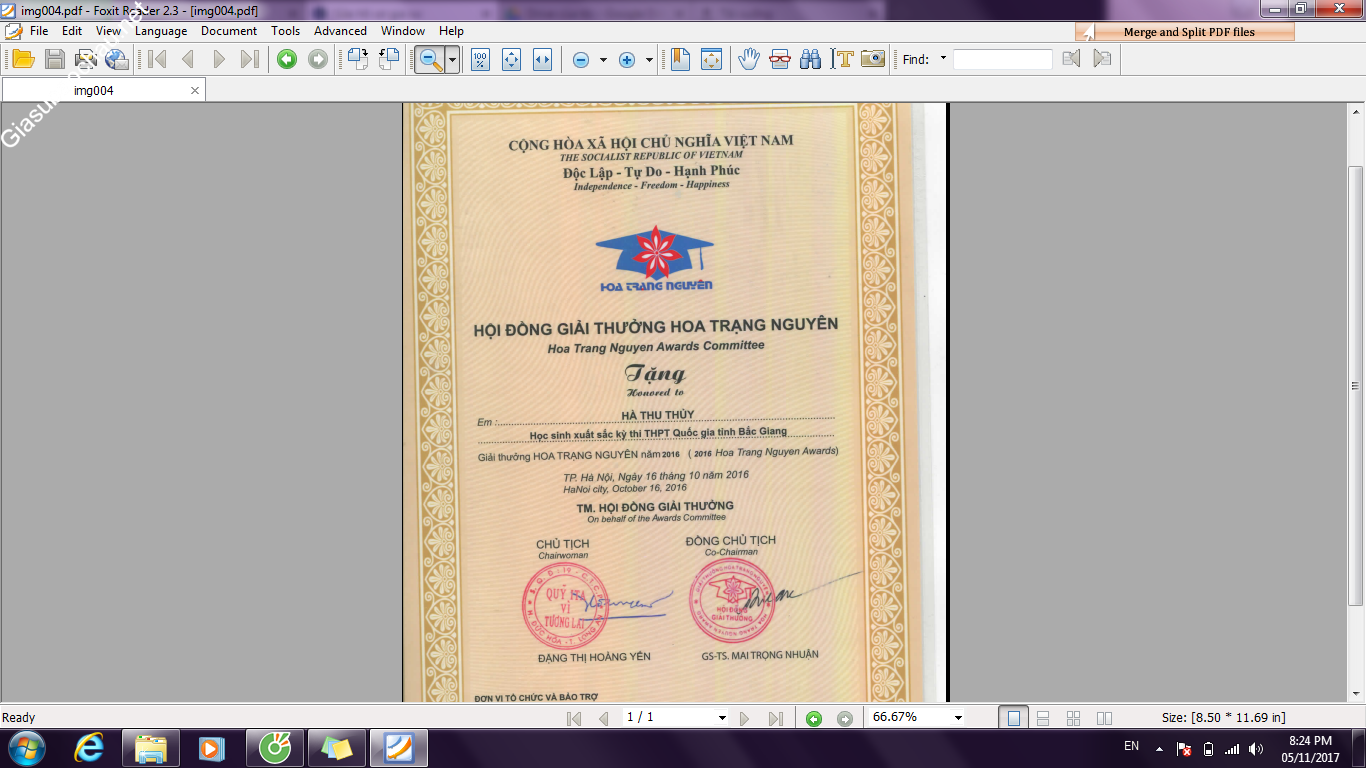Save the PDF using the floppy disk icon
Viewport: 1366px width, 768px height.
point(54,59)
